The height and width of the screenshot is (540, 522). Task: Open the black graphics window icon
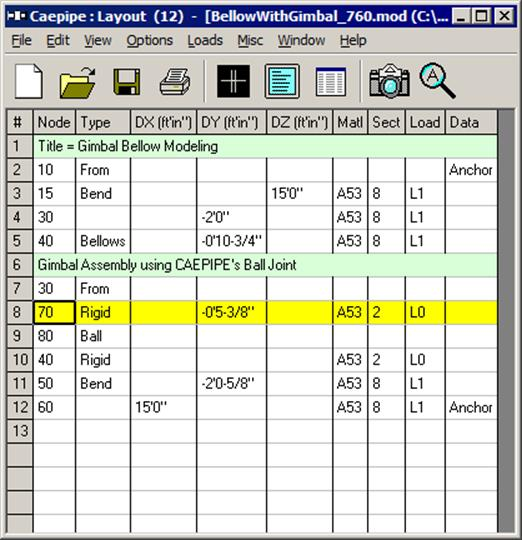[x=233, y=81]
